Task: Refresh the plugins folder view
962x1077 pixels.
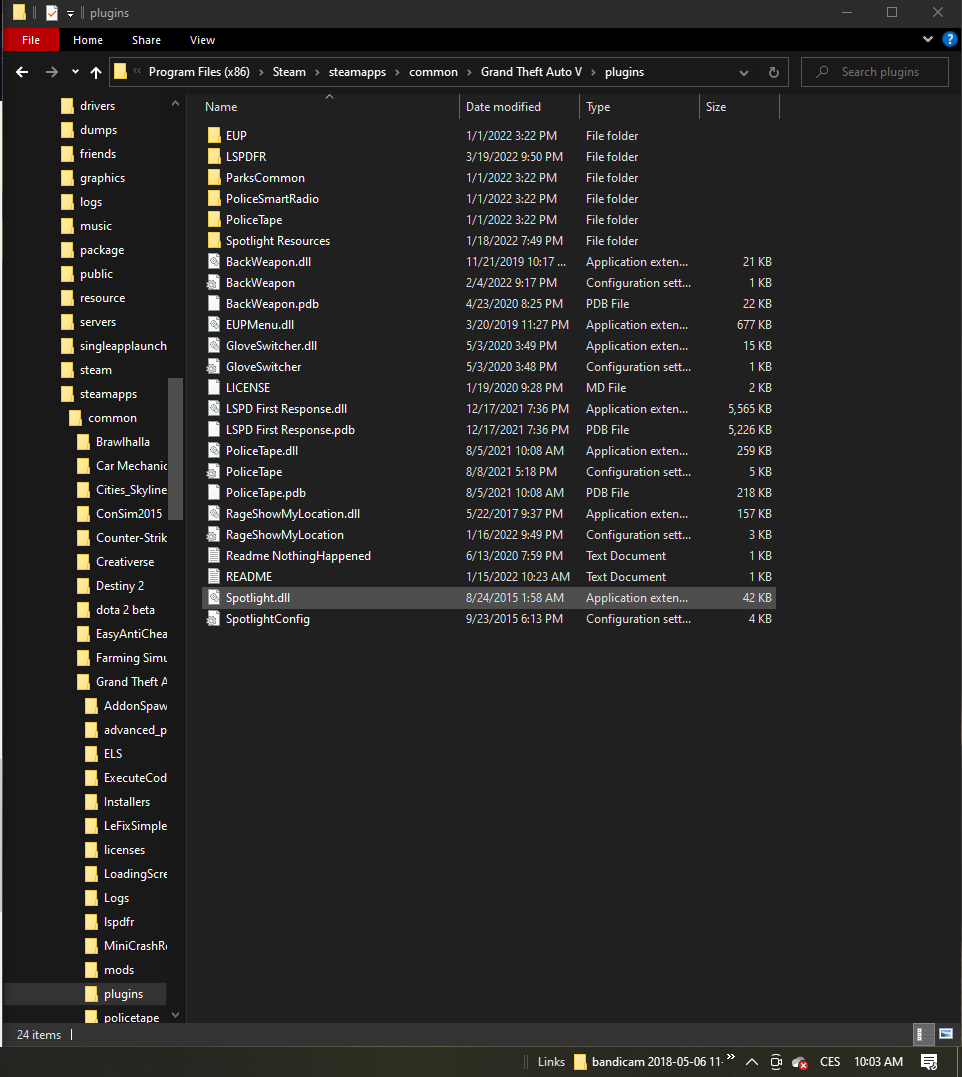Action: click(x=773, y=72)
